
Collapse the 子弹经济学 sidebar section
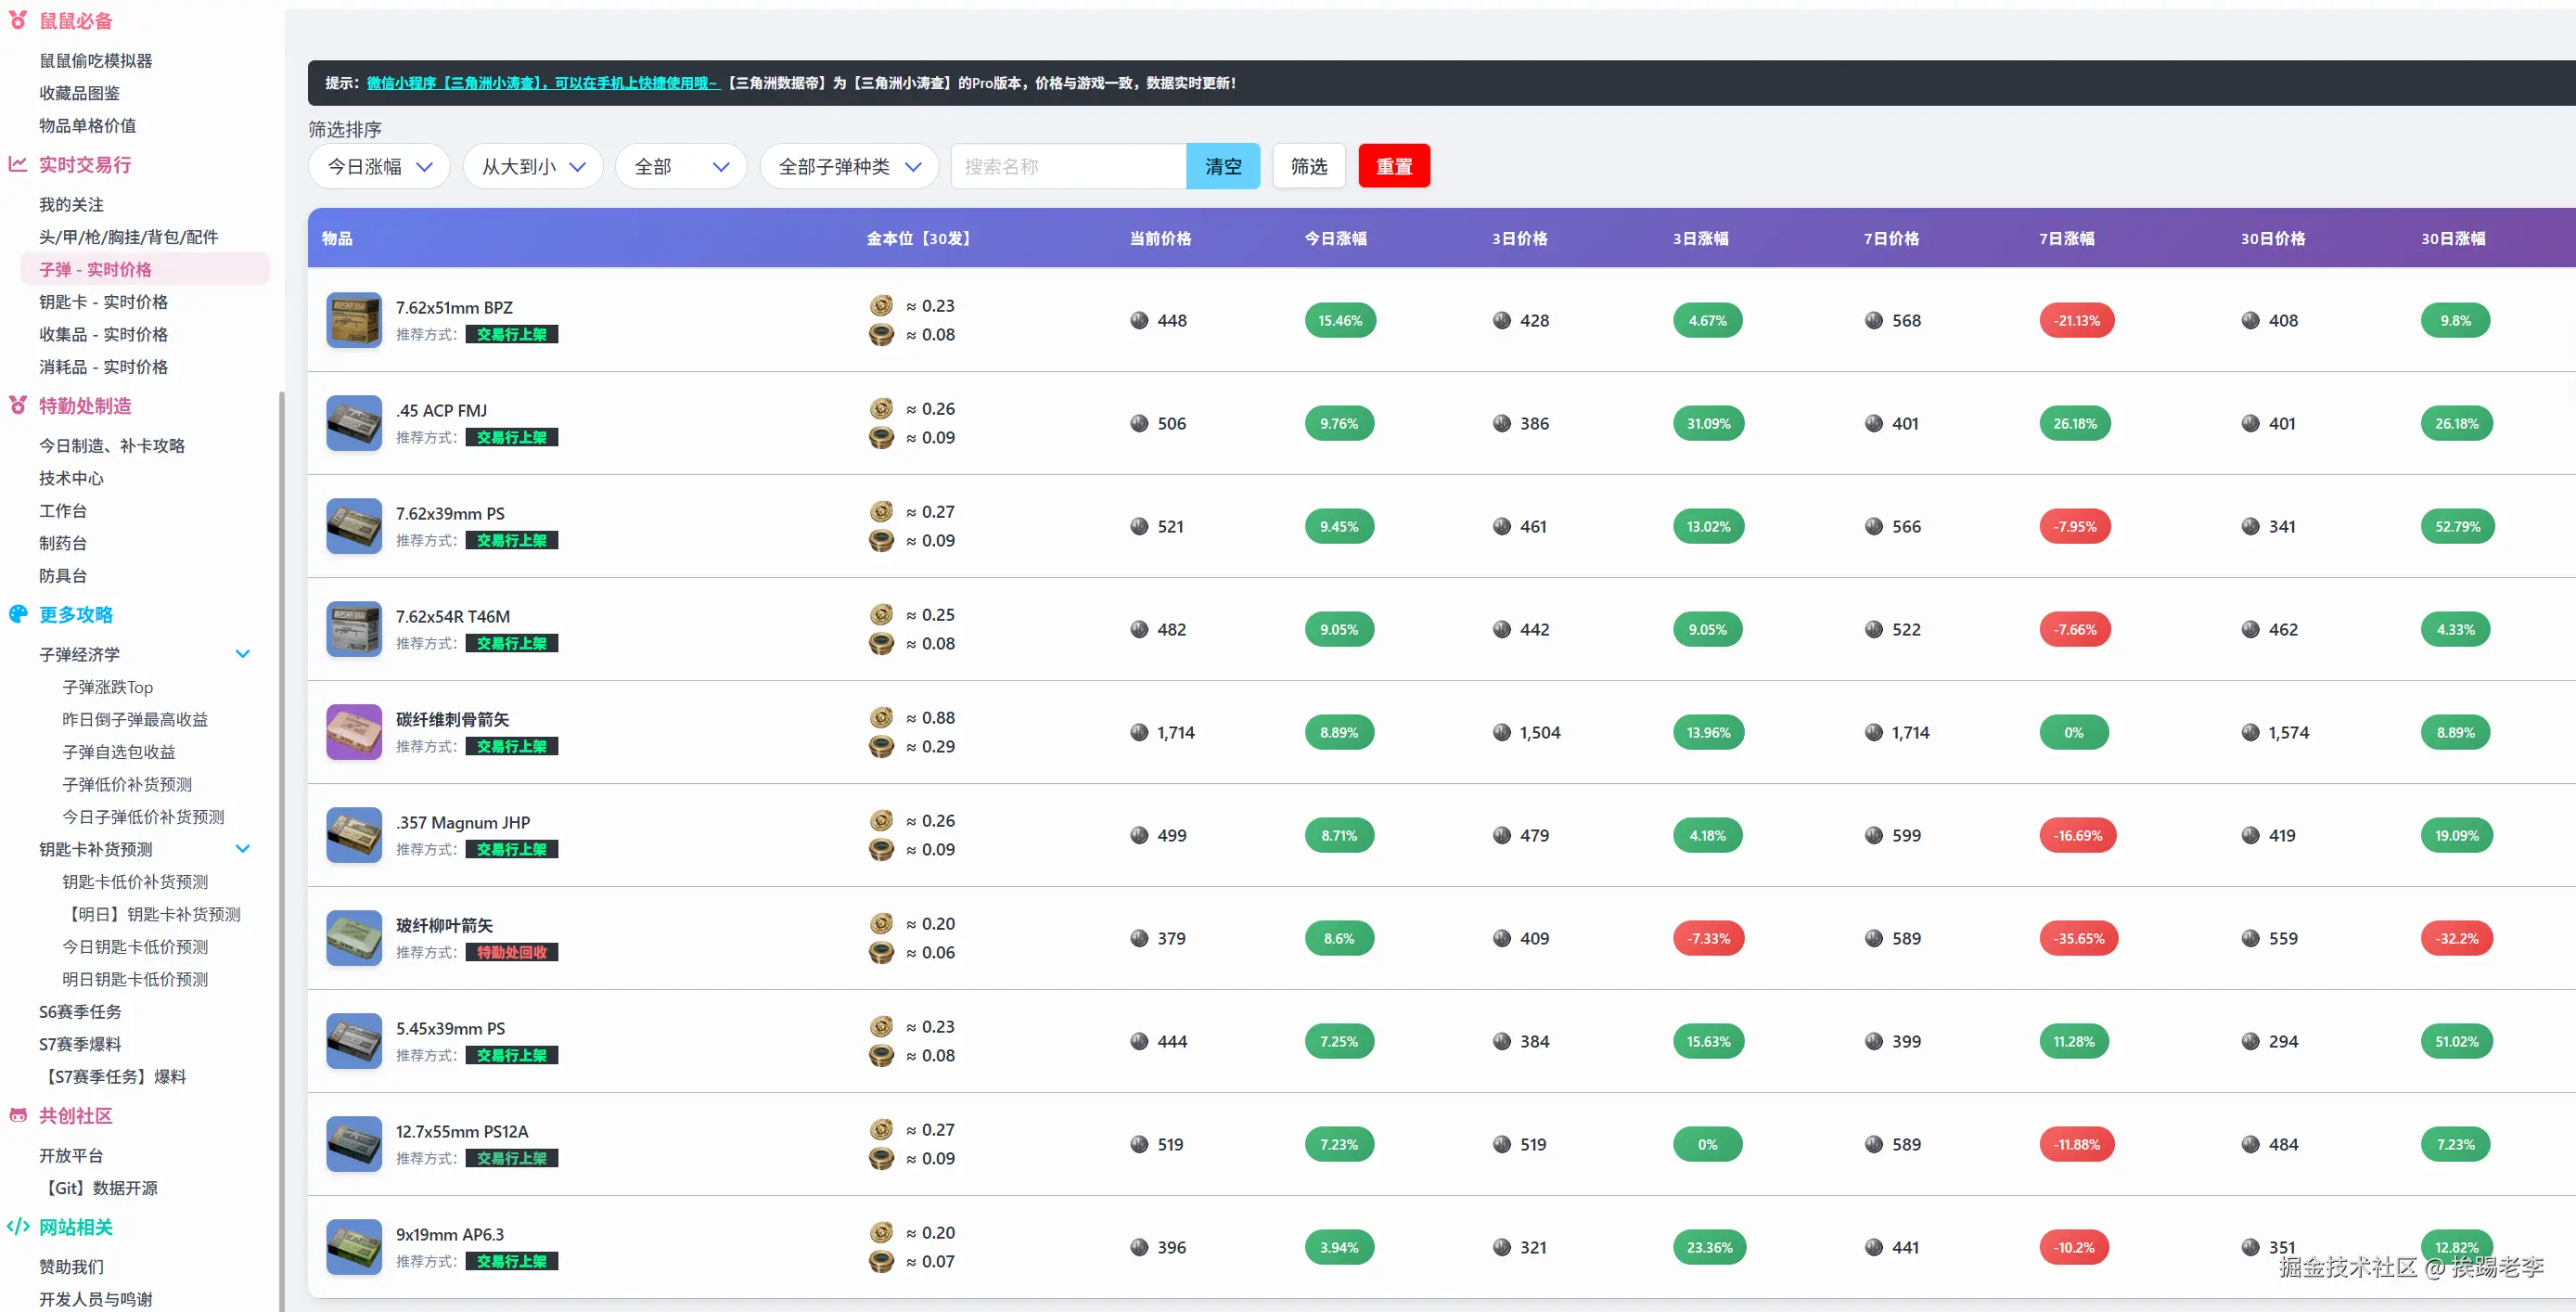242,654
